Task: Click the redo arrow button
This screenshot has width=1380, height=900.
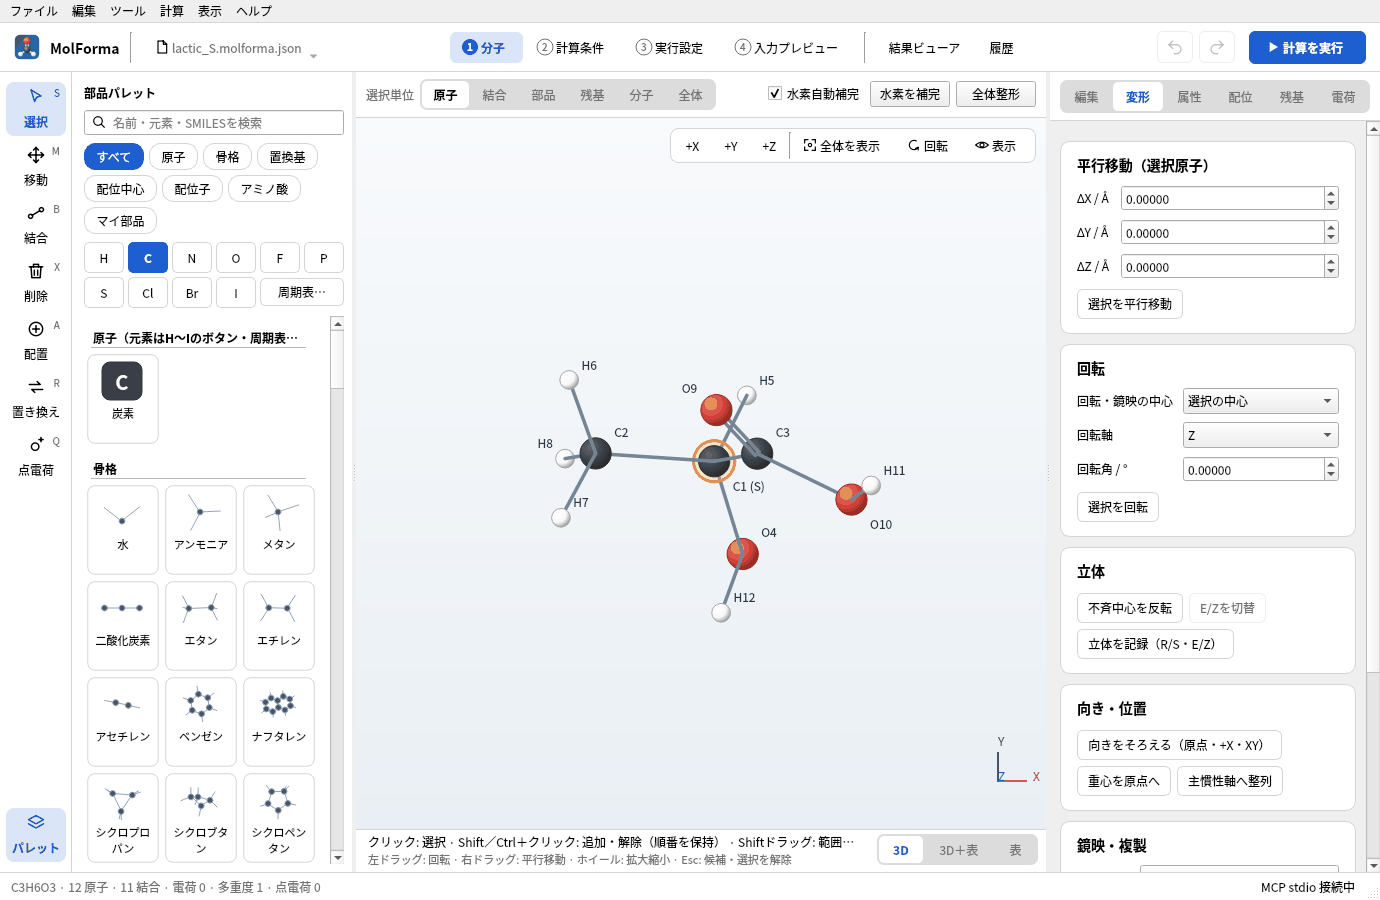Action: click(1217, 47)
